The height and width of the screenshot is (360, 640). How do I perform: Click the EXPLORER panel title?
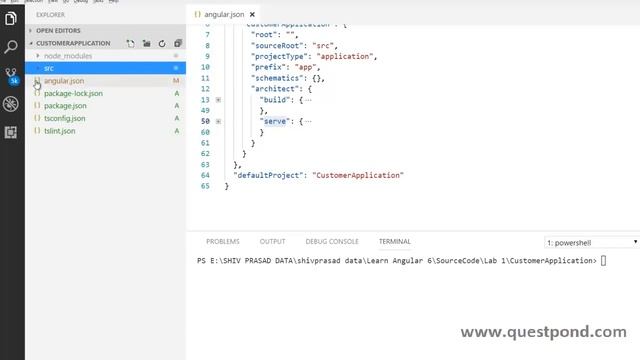[x=50, y=15]
